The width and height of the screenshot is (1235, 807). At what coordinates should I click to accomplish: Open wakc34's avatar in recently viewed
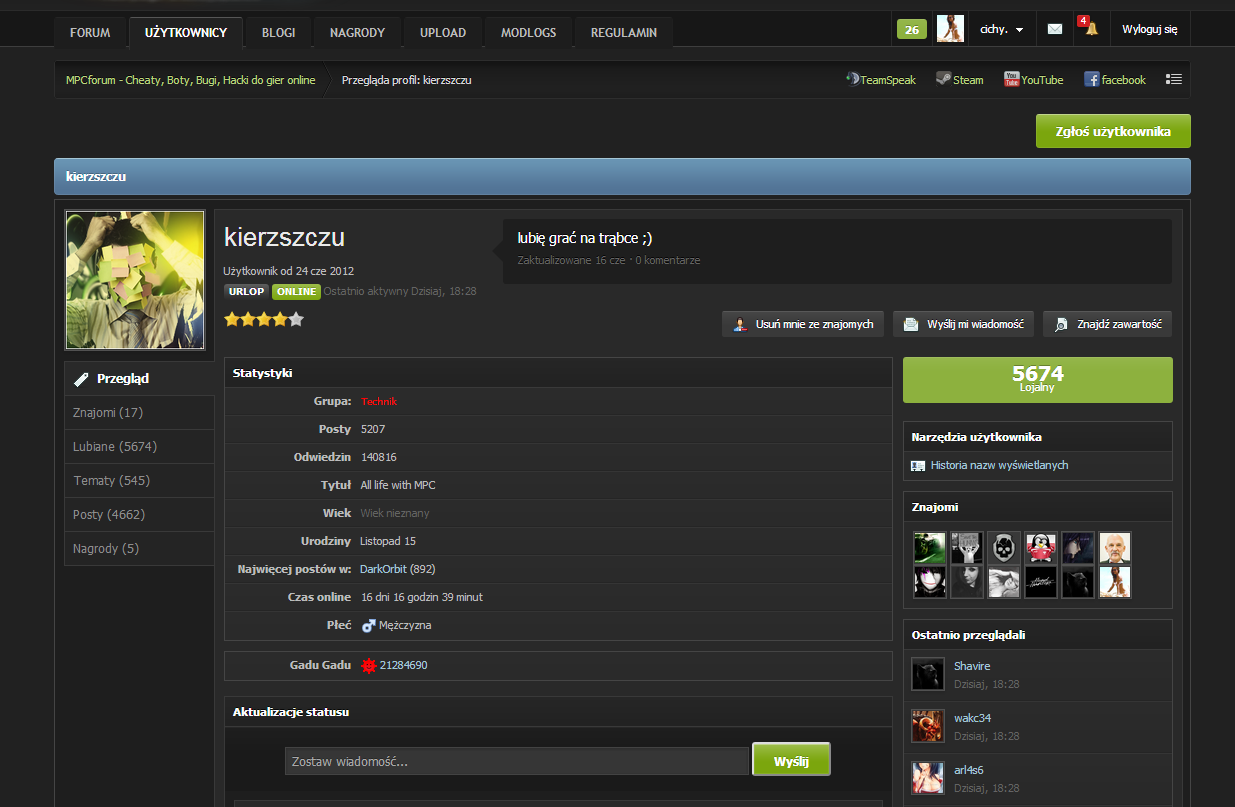coord(928,726)
